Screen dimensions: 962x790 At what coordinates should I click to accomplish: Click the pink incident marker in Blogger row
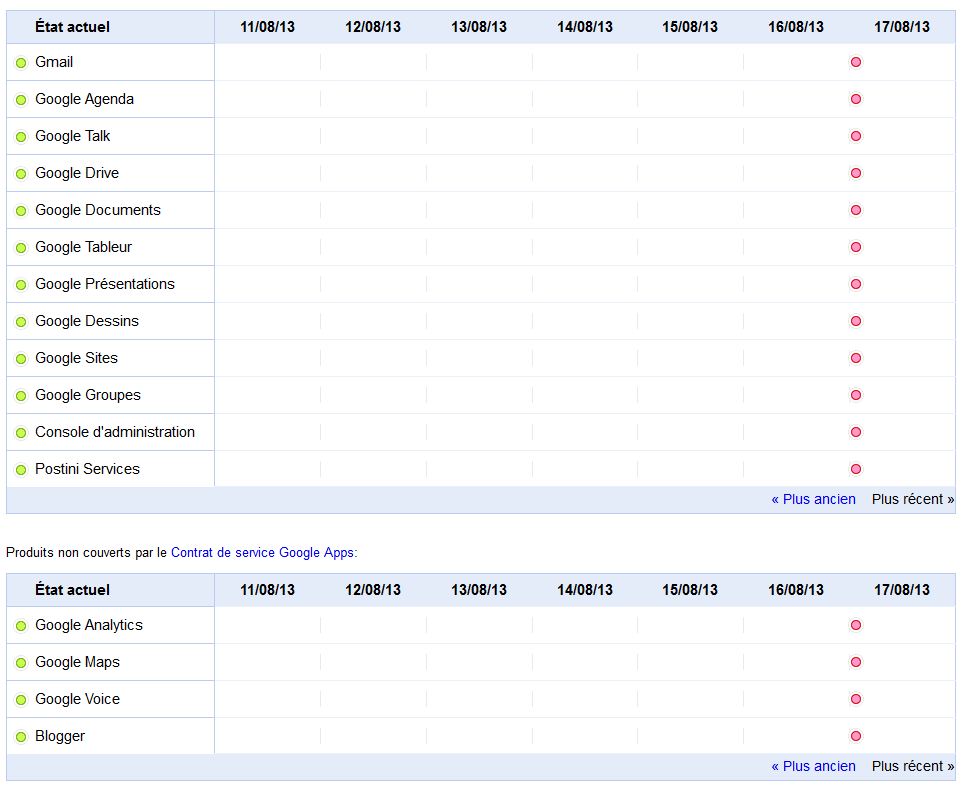tap(856, 736)
